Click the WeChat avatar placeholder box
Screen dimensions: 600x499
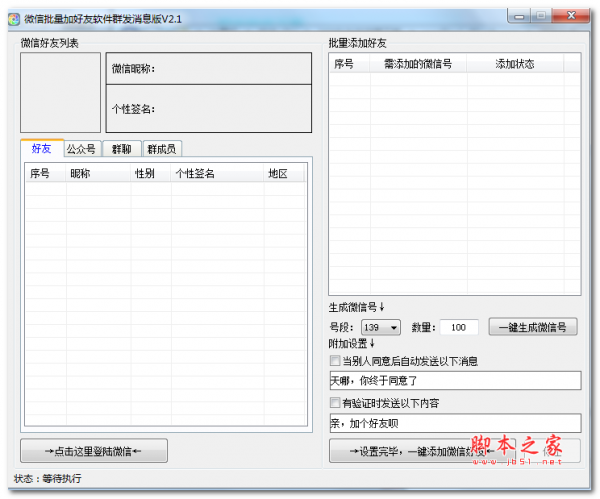[60, 93]
